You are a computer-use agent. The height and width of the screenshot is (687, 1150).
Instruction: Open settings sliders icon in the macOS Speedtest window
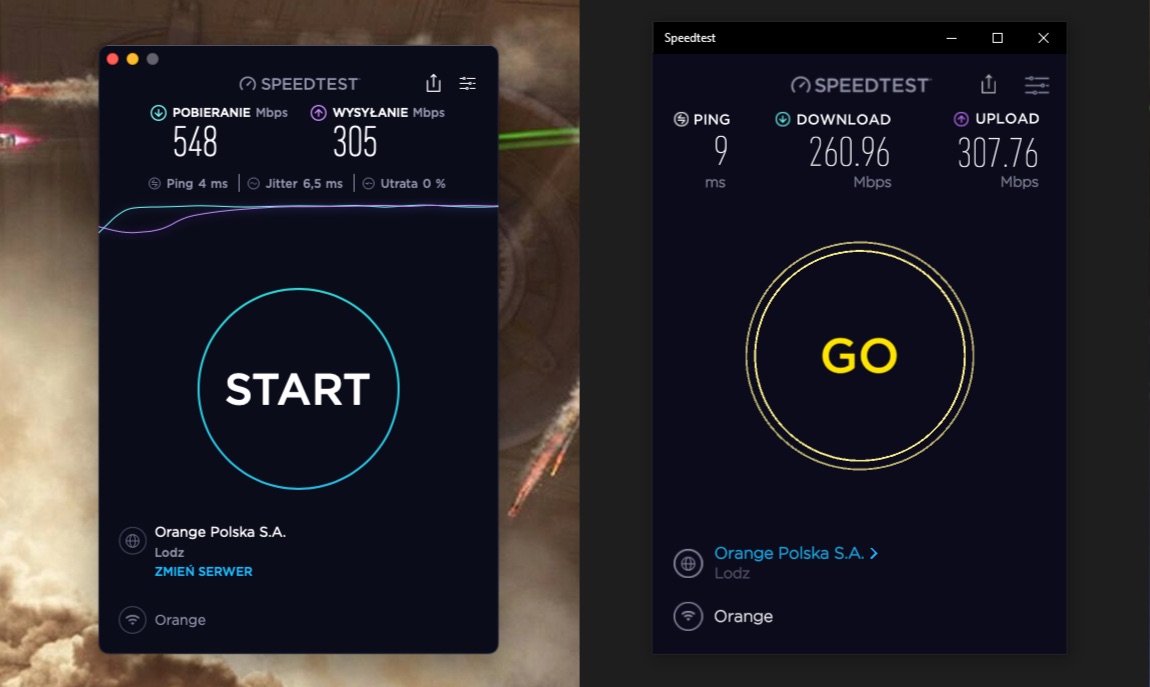click(x=467, y=84)
